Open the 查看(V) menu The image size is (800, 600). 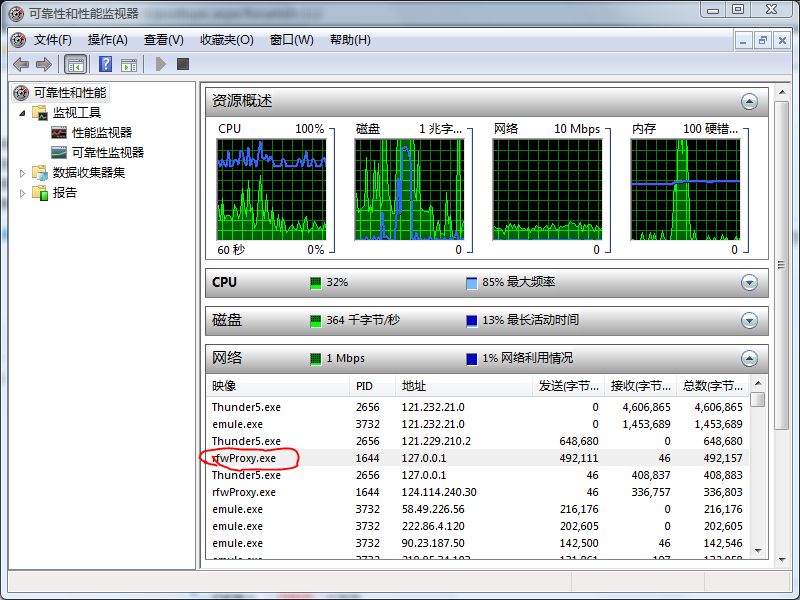163,40
